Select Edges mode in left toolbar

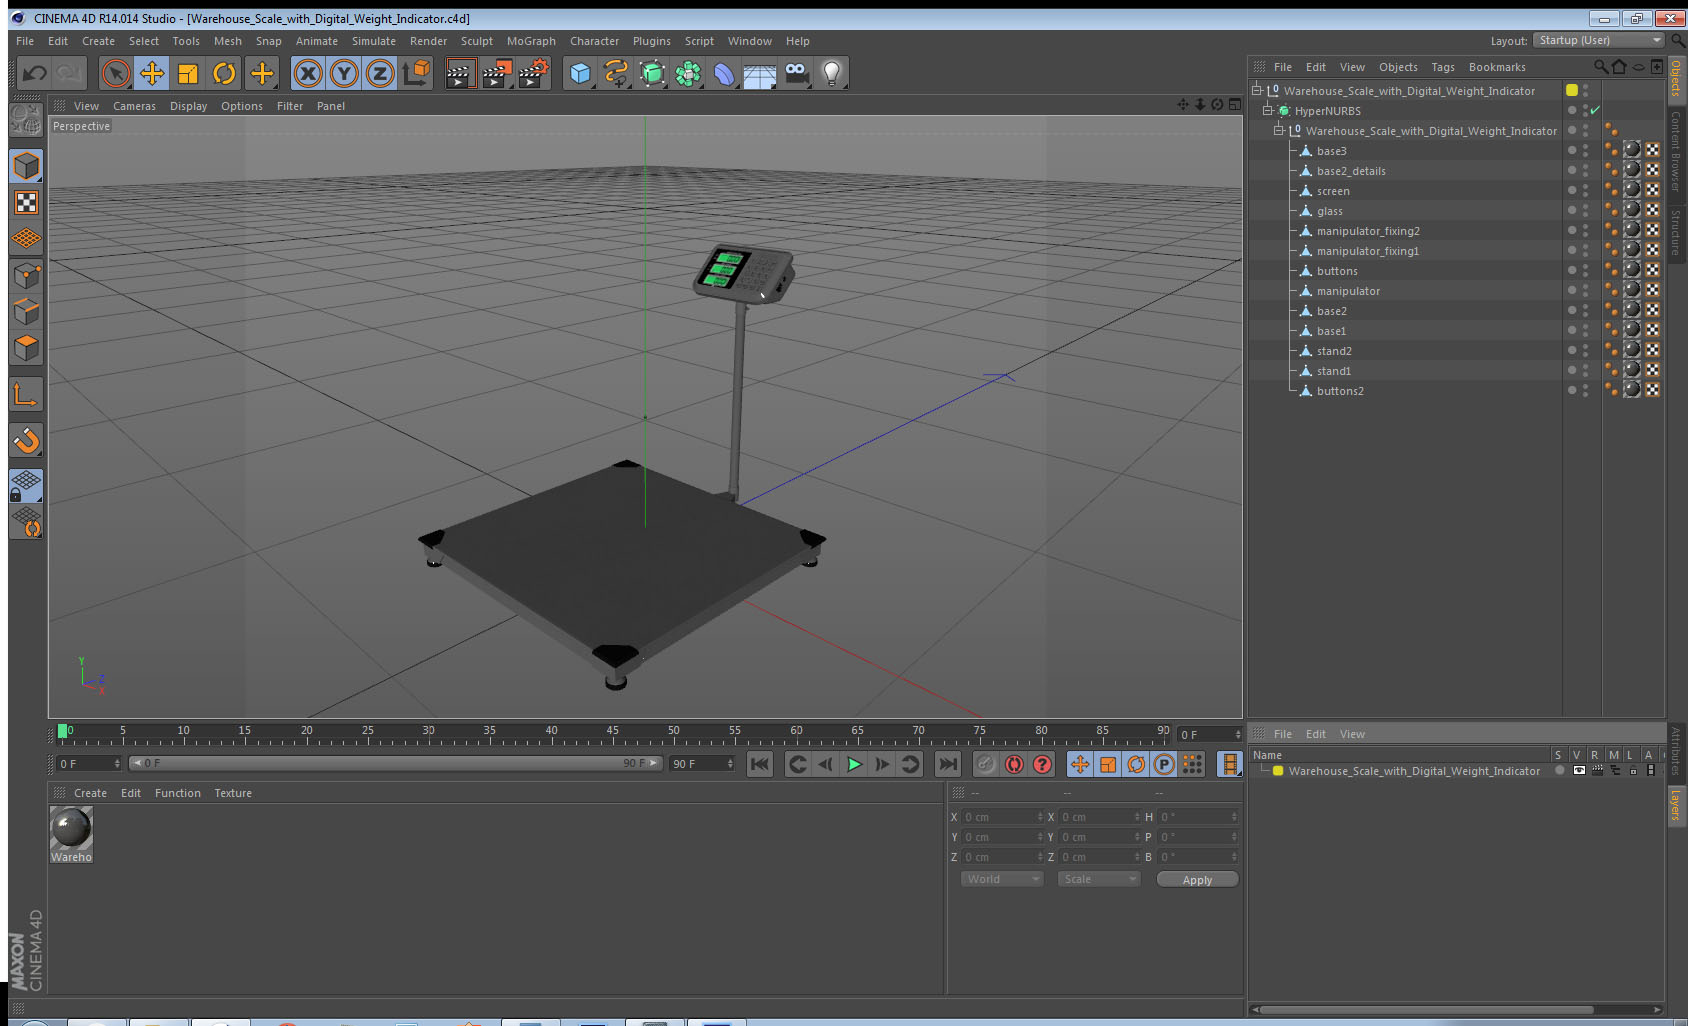point(26,311)
